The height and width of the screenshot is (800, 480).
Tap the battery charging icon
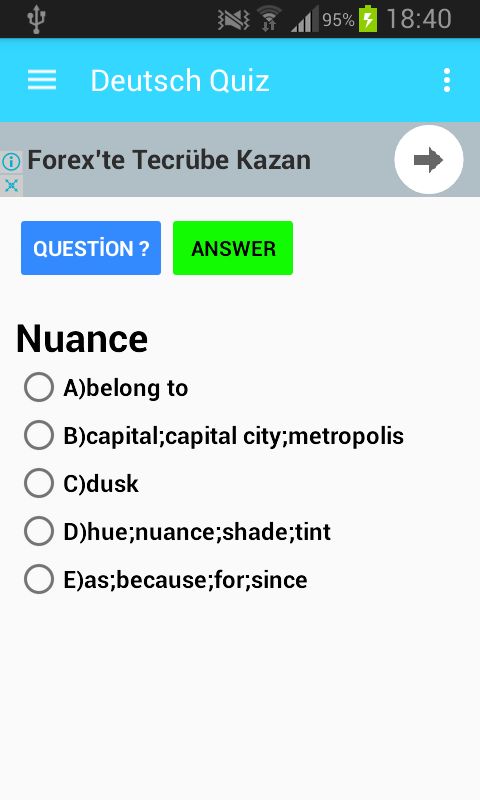(x=368, y=19)
